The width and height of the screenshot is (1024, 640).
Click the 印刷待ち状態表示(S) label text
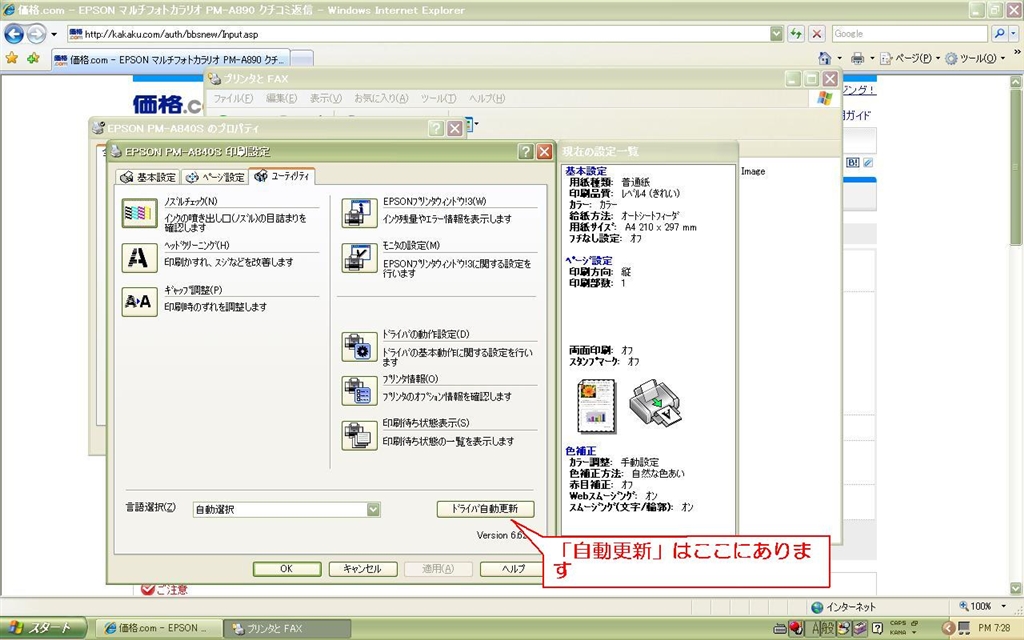coord(426,423)
